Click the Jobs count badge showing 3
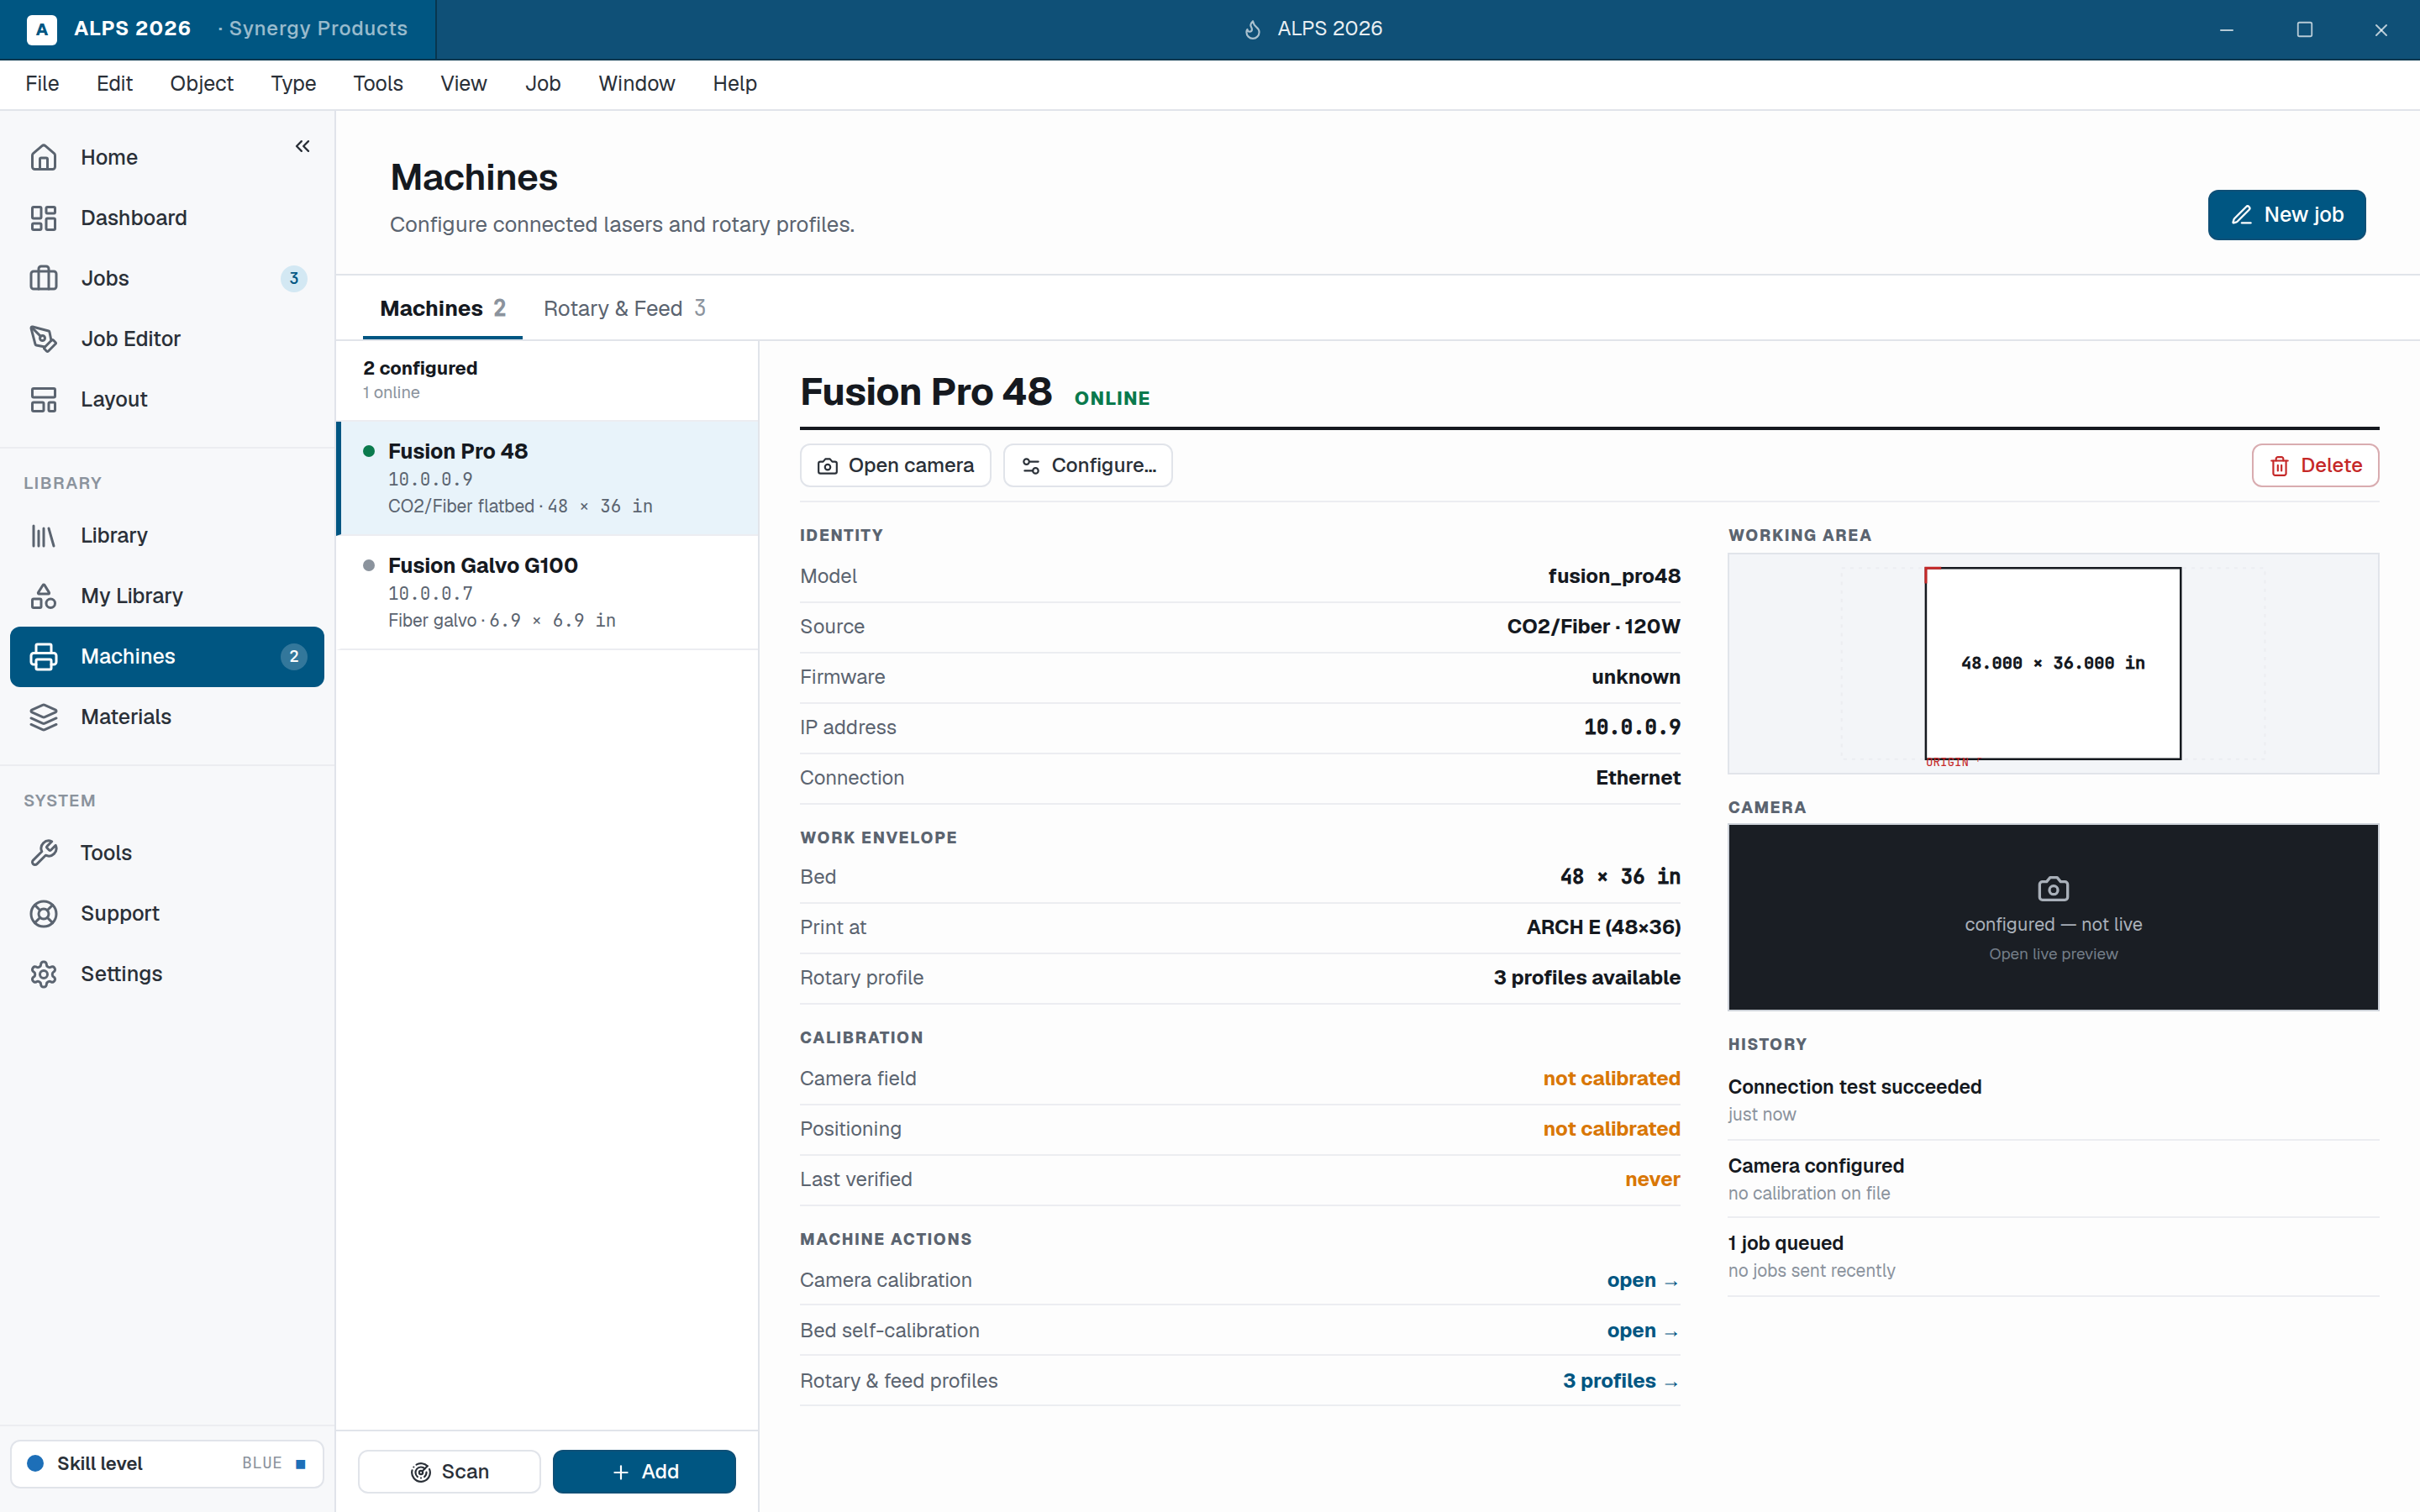 click(x=293, y=278)
